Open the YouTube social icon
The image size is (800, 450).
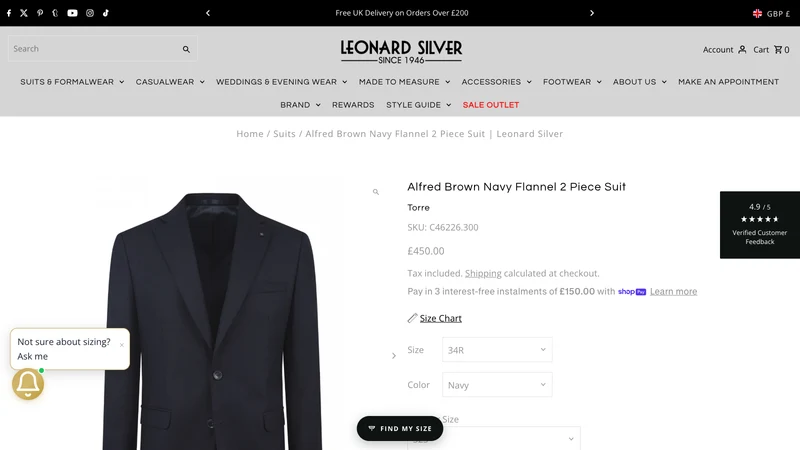pyautogui.click(x=72, y=13)
